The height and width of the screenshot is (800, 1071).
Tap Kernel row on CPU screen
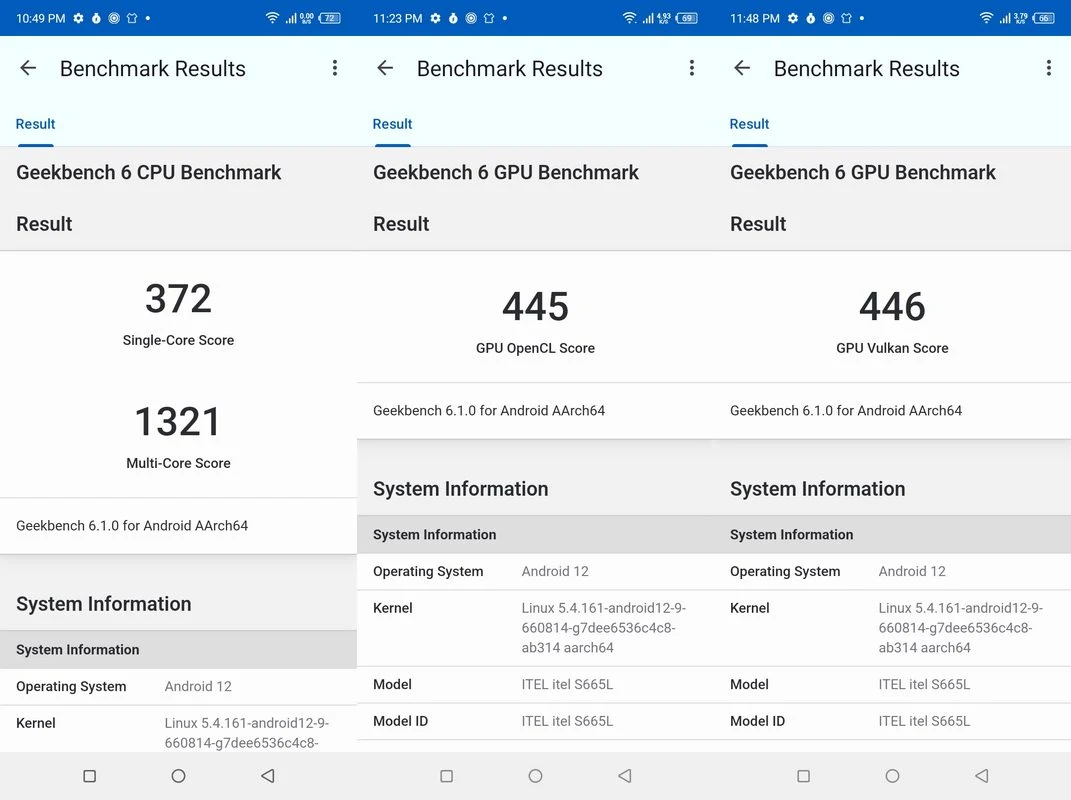coord(178,729)
